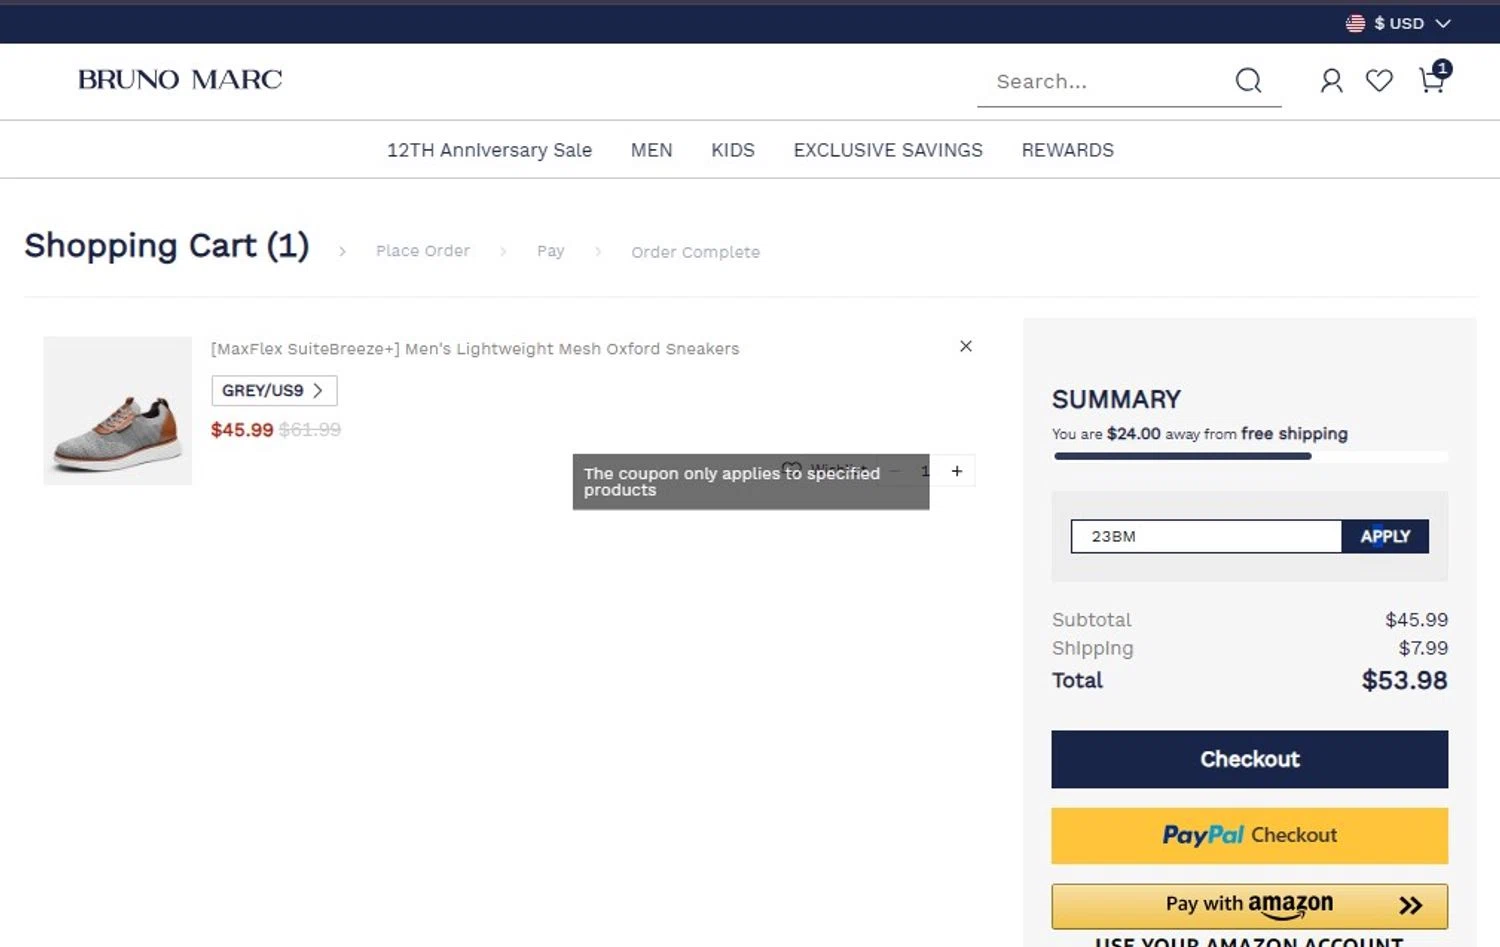
Task: Open the Men's Lightweight Mesh Oxford Sneakers link
Action: click(x=475, y=349)
